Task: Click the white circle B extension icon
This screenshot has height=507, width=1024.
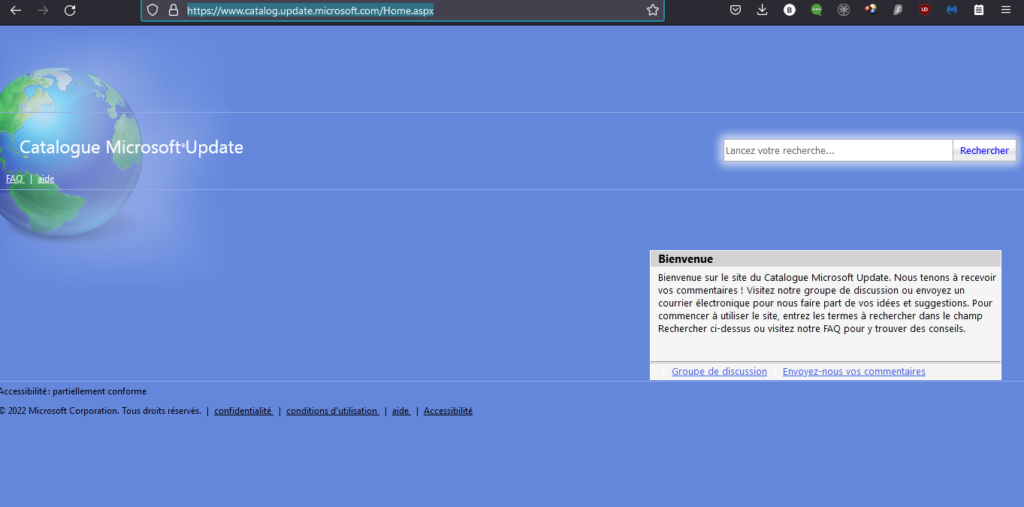Action: coord(790,10)
